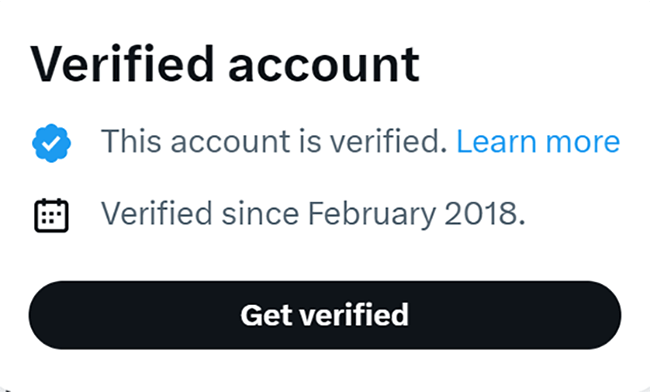Click the word 'February' in the date line
Viewport: 650px width, 392px height.
(372, 215)
